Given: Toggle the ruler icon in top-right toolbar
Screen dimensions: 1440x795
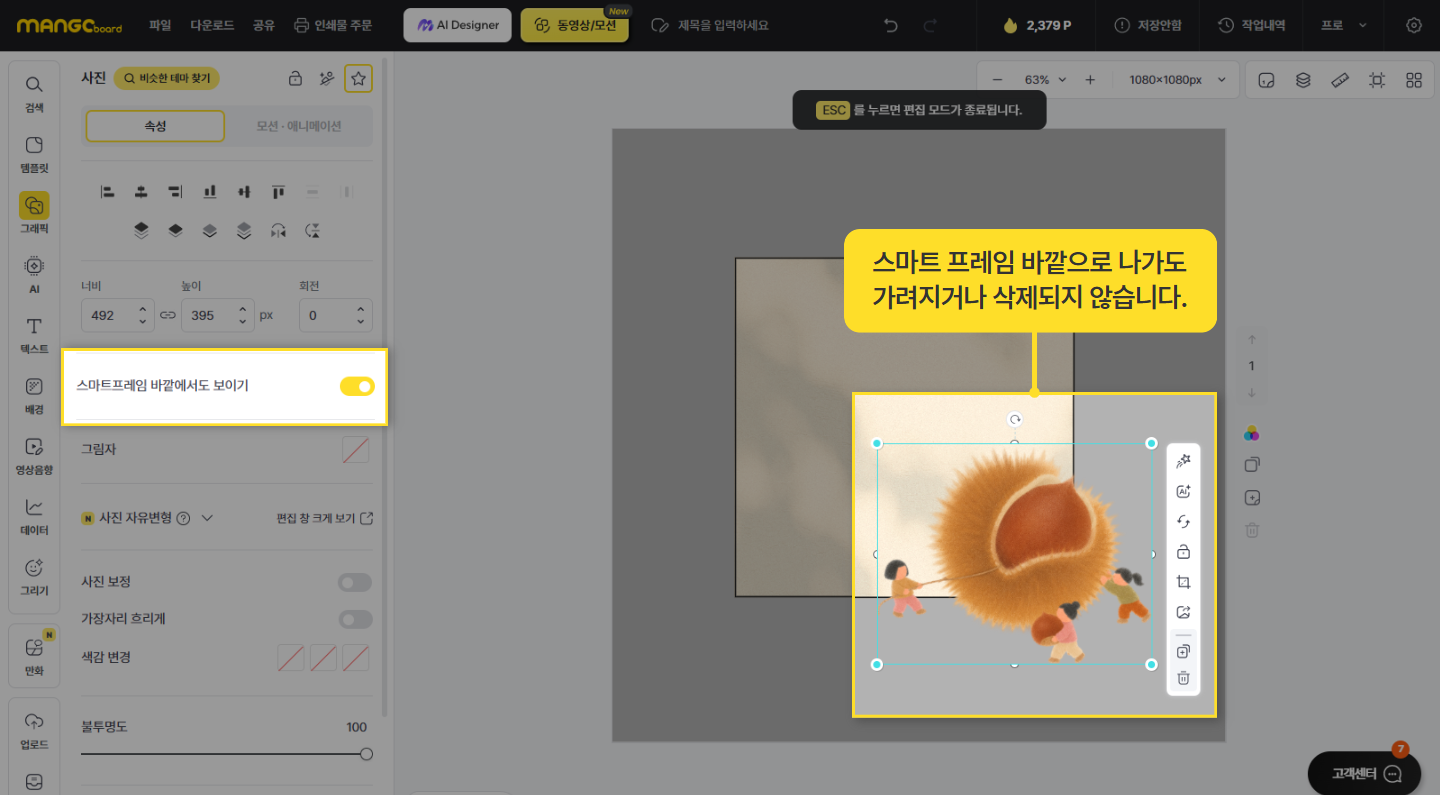Looking at the screenshot, I should [1340, 80].
